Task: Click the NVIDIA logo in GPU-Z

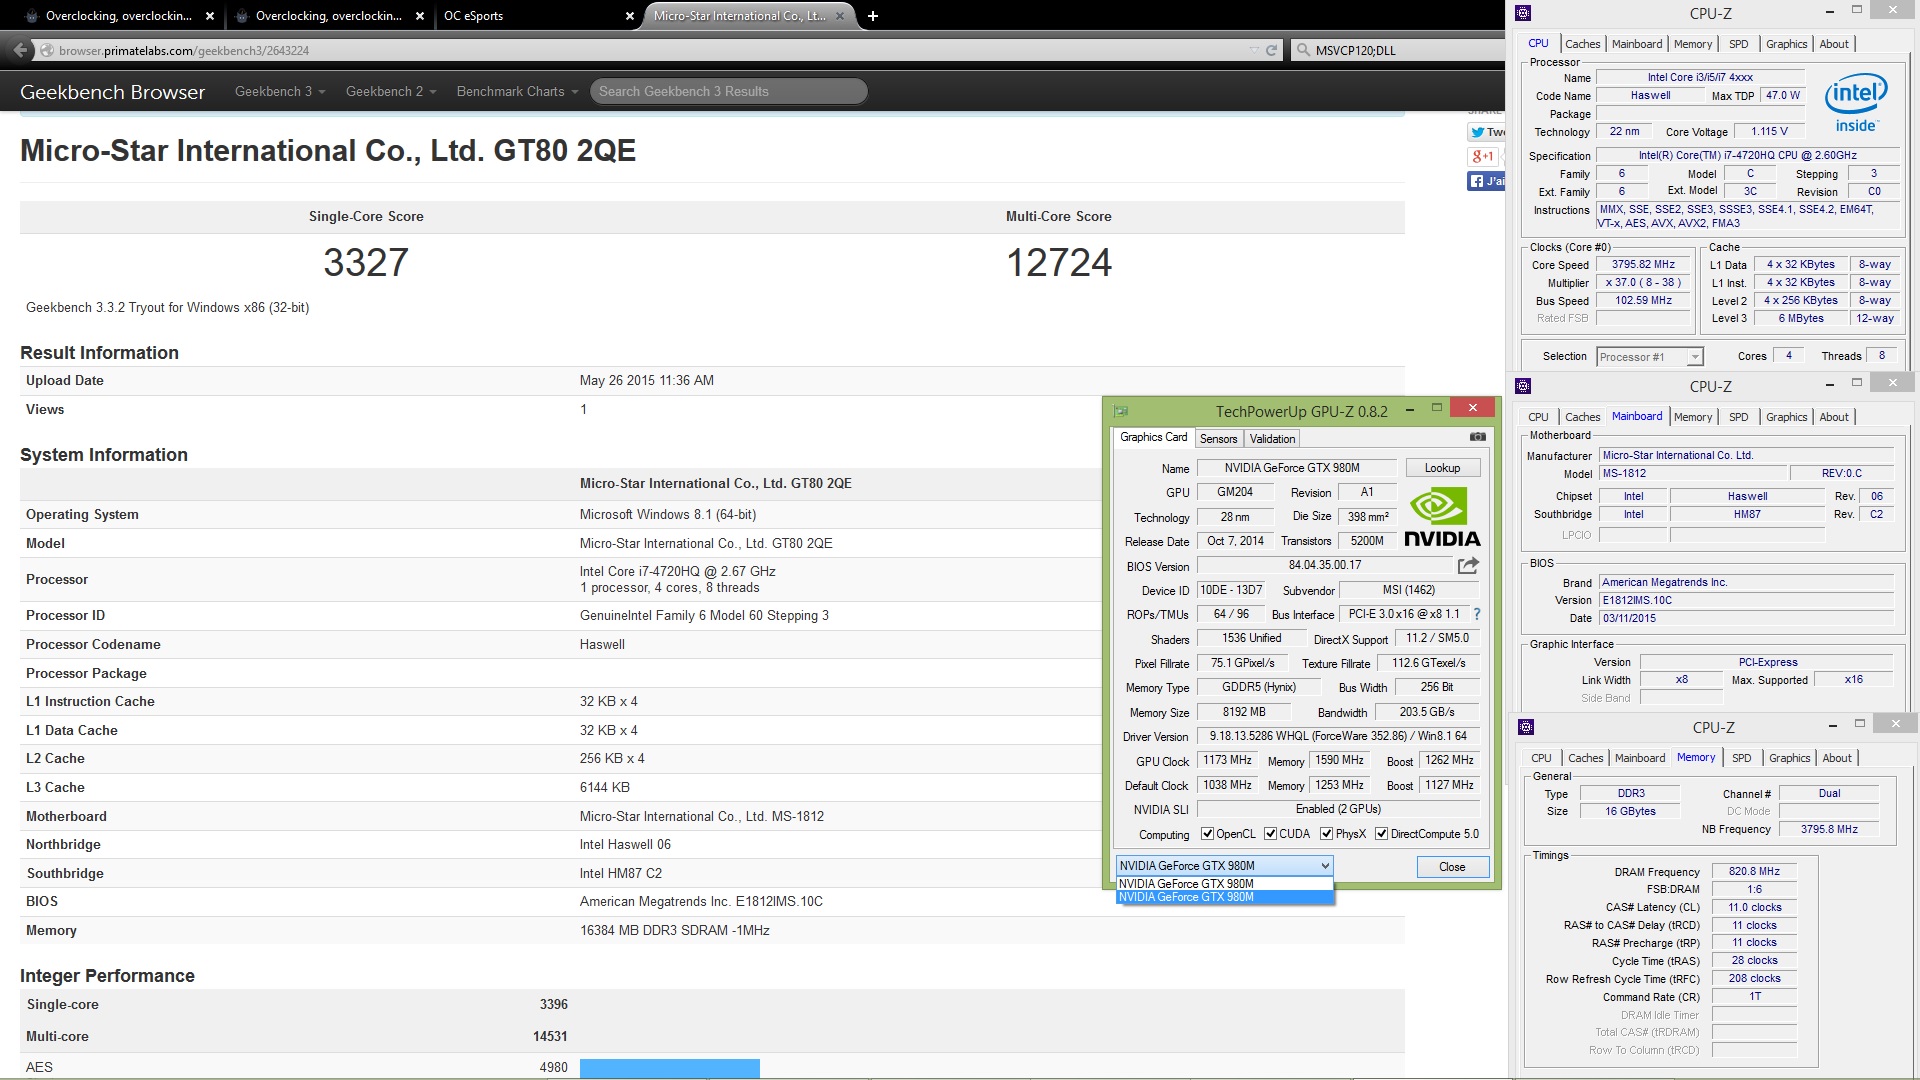Action: point(1441,517)
